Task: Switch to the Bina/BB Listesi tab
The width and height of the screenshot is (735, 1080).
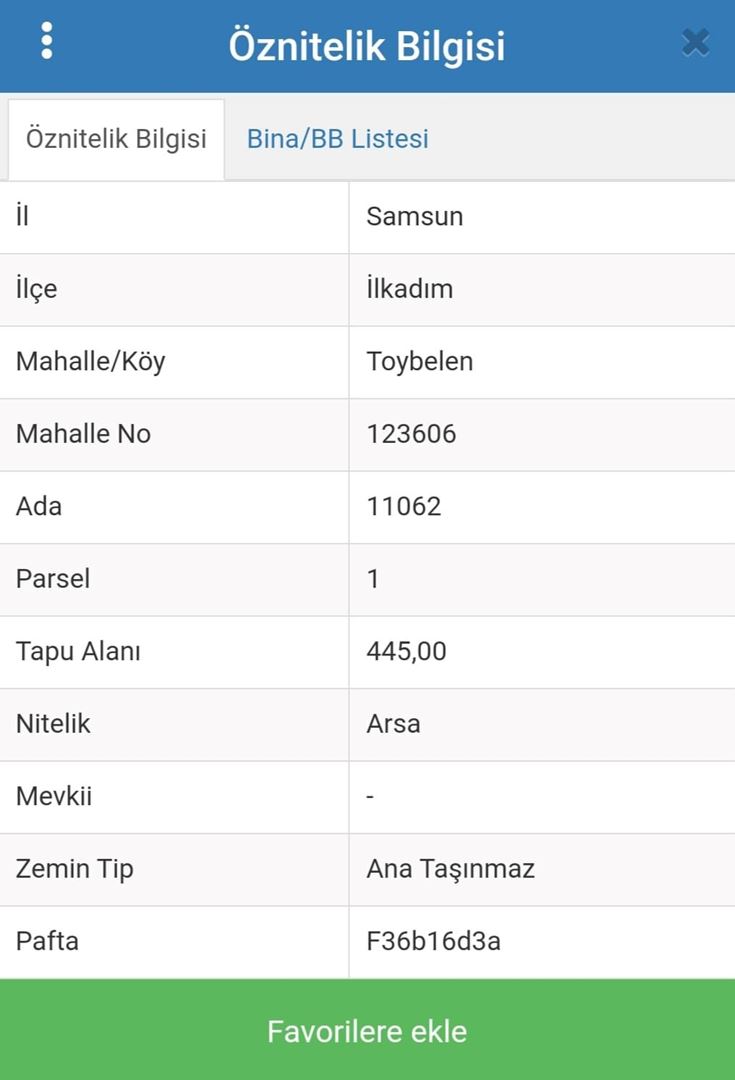Action: [x=337, y=139]
